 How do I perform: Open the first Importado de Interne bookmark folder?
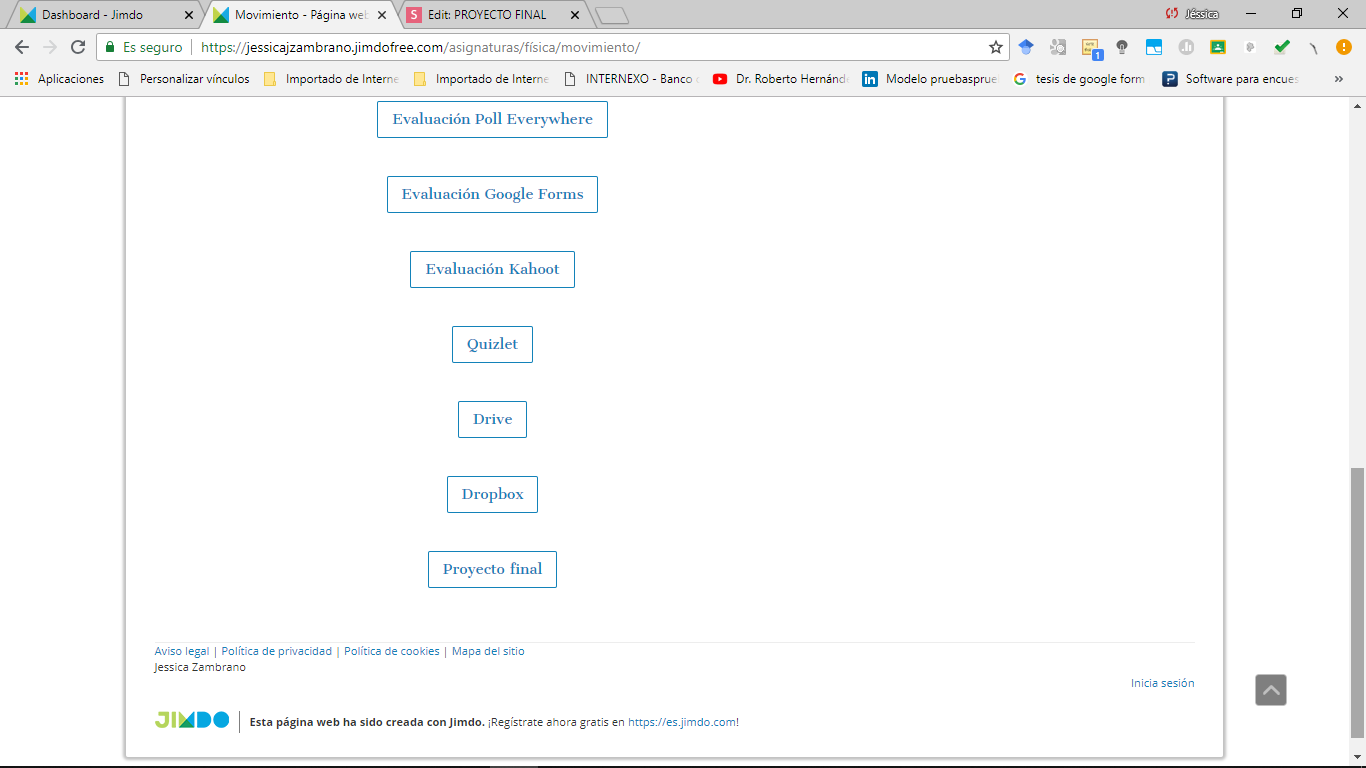pyautogui.click(x=331, y=79)
